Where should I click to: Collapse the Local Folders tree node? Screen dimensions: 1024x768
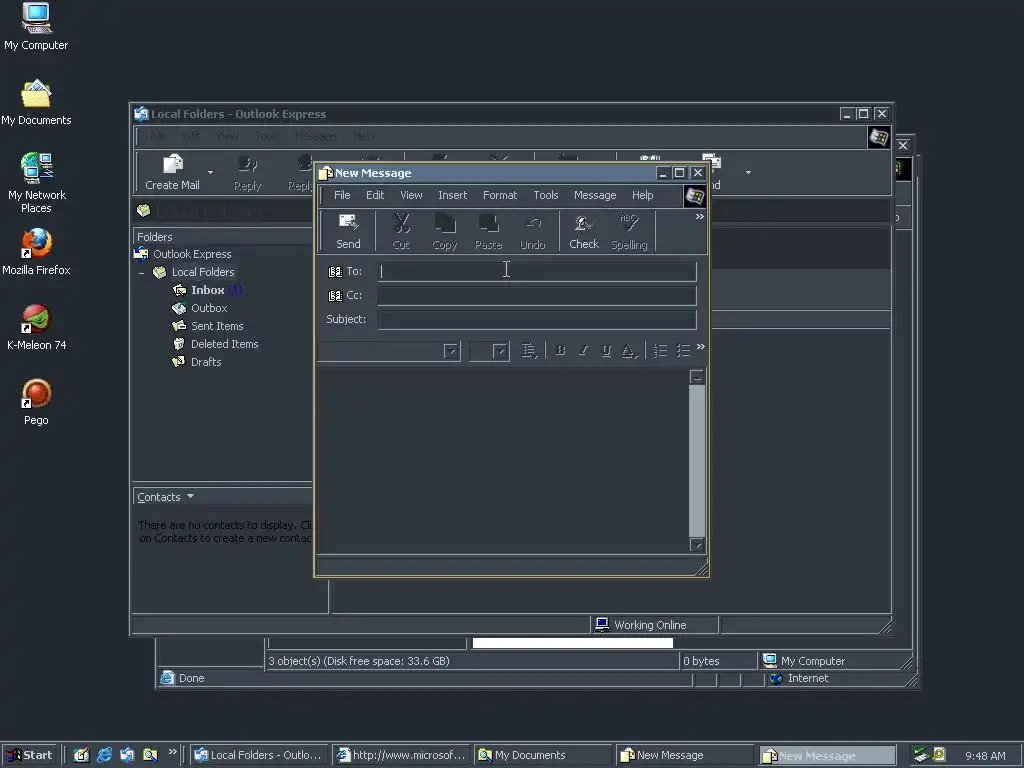[142, 272]
